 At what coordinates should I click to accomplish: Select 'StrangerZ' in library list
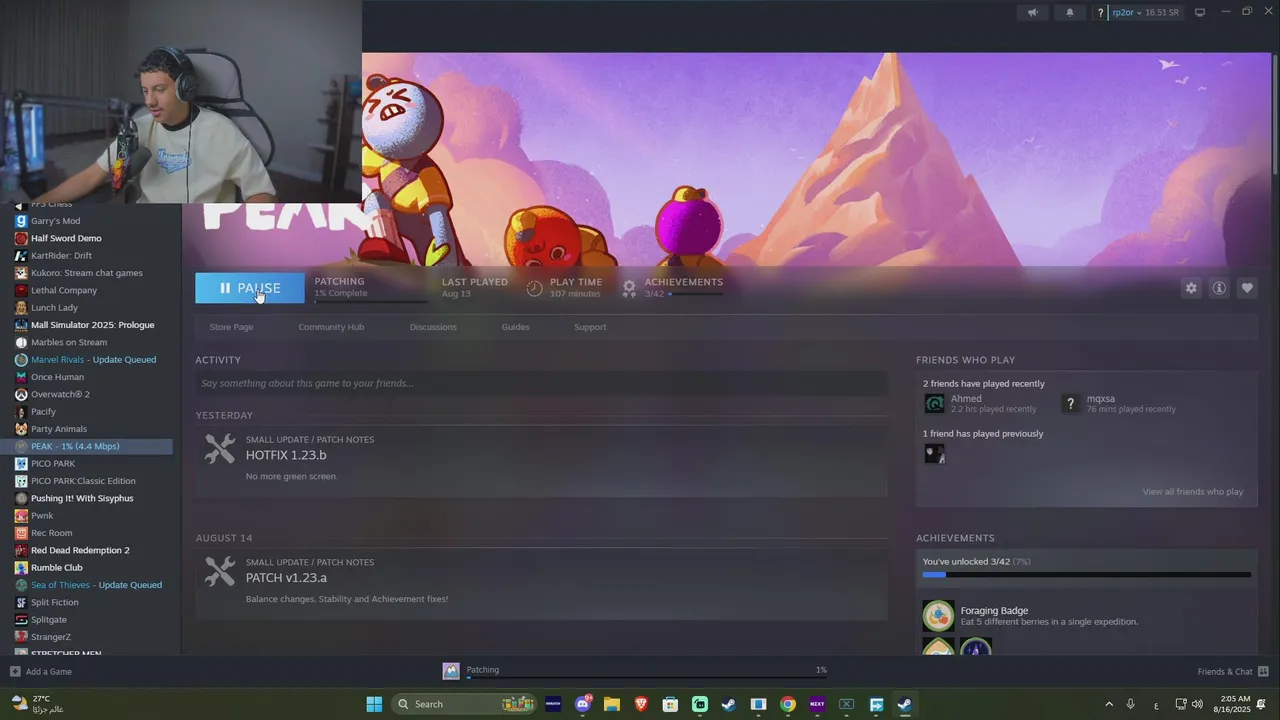[51, 637]
